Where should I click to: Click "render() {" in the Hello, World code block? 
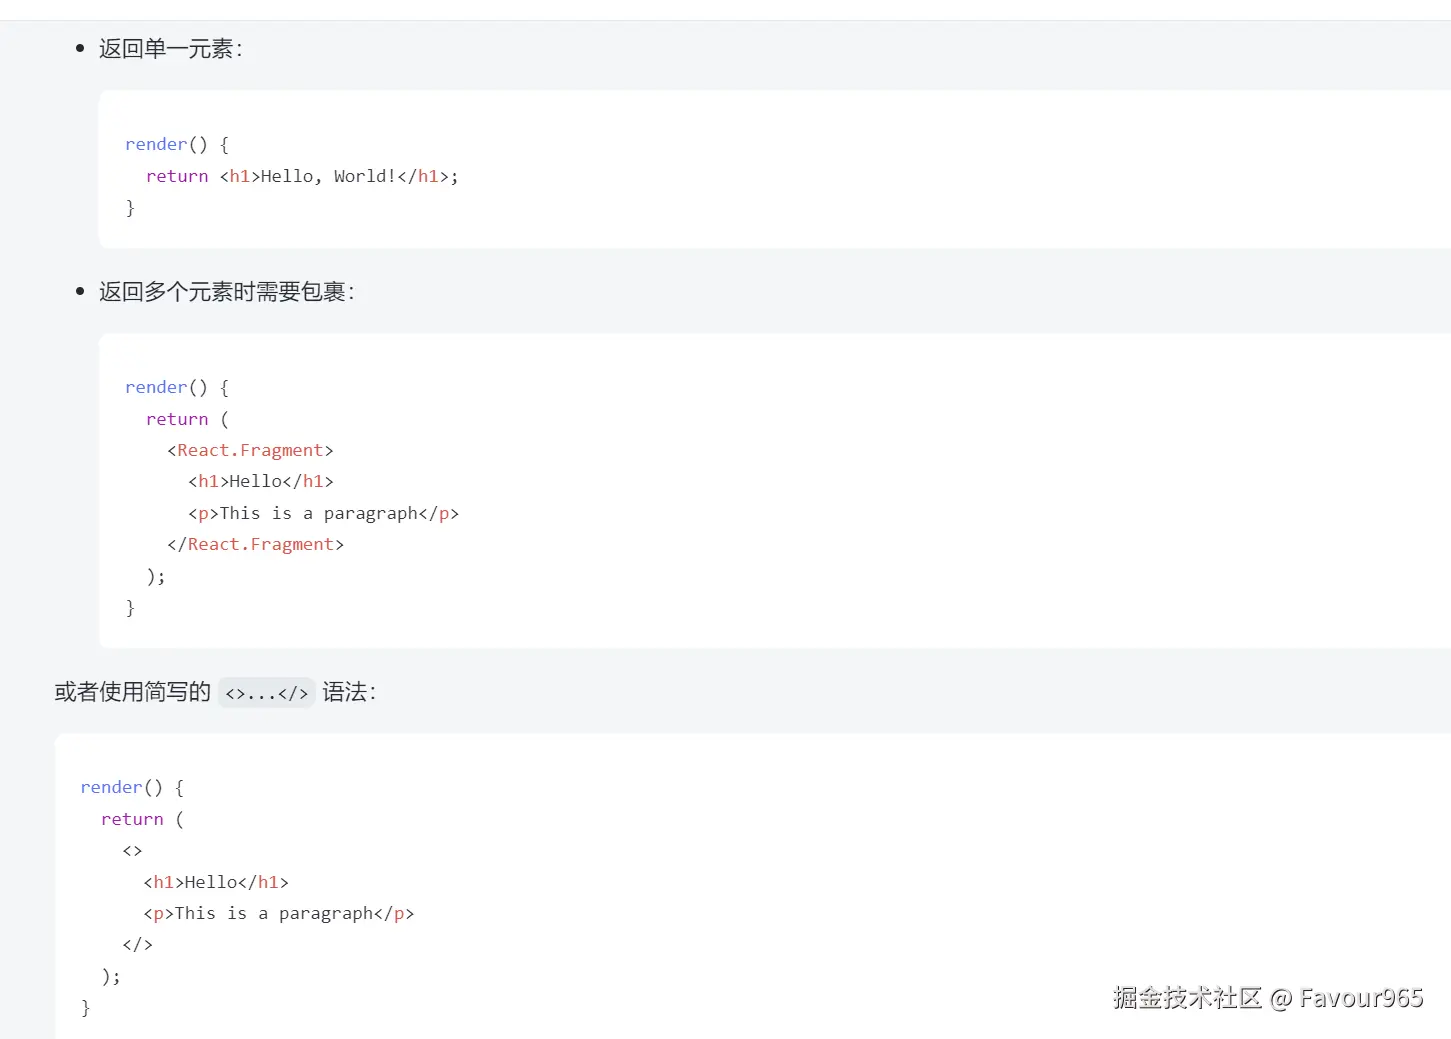tap(177, 144)
